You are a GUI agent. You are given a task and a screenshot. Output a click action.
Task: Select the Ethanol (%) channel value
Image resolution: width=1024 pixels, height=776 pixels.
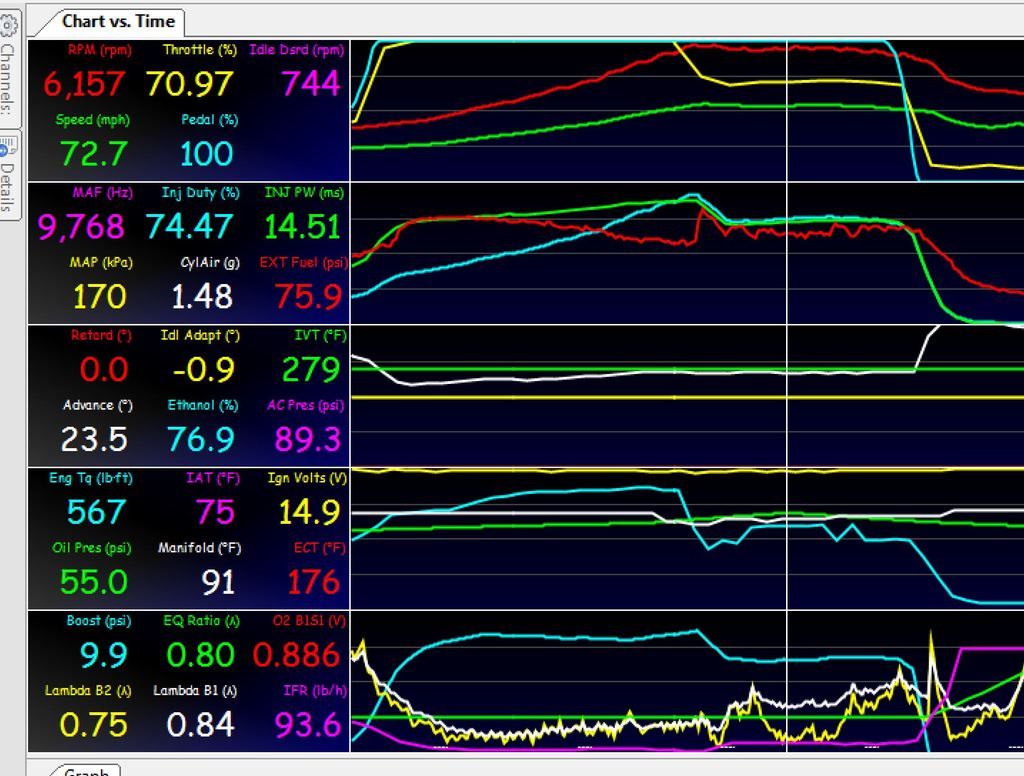[x=201, y=438]
